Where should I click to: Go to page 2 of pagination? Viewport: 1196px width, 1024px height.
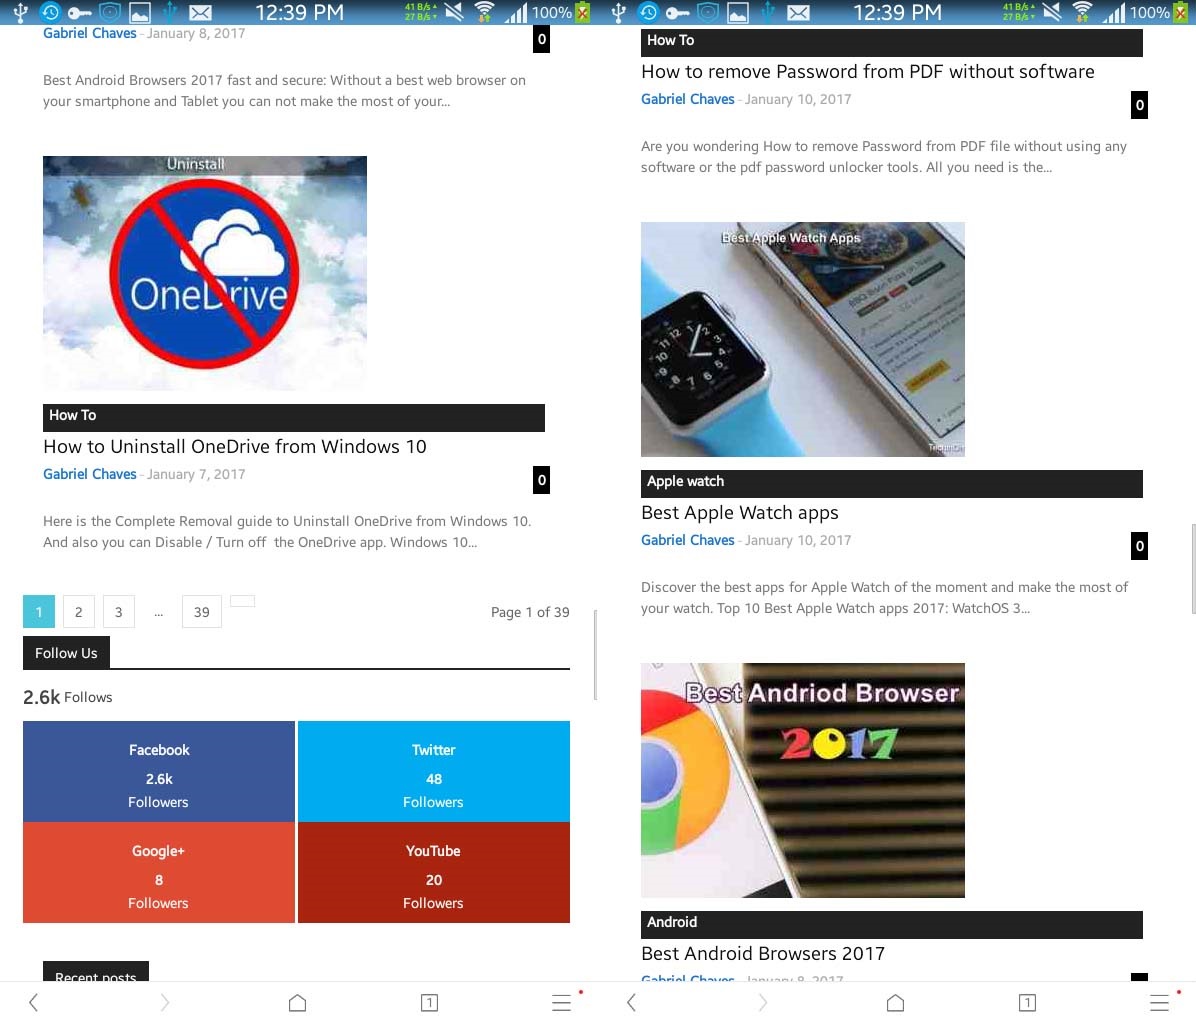click(79, 612)
